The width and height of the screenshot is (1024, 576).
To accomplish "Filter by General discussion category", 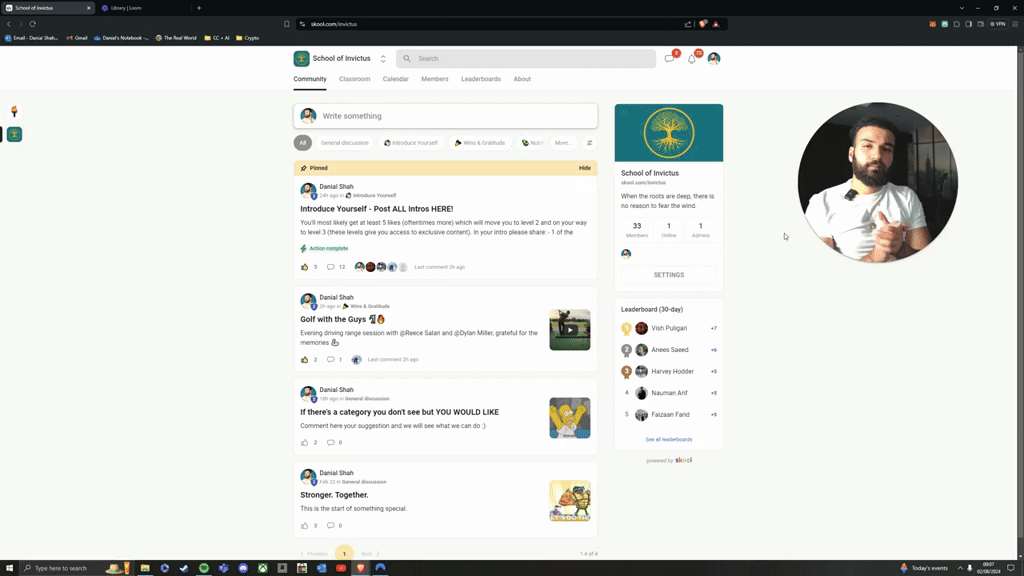I will click(344, 143).
